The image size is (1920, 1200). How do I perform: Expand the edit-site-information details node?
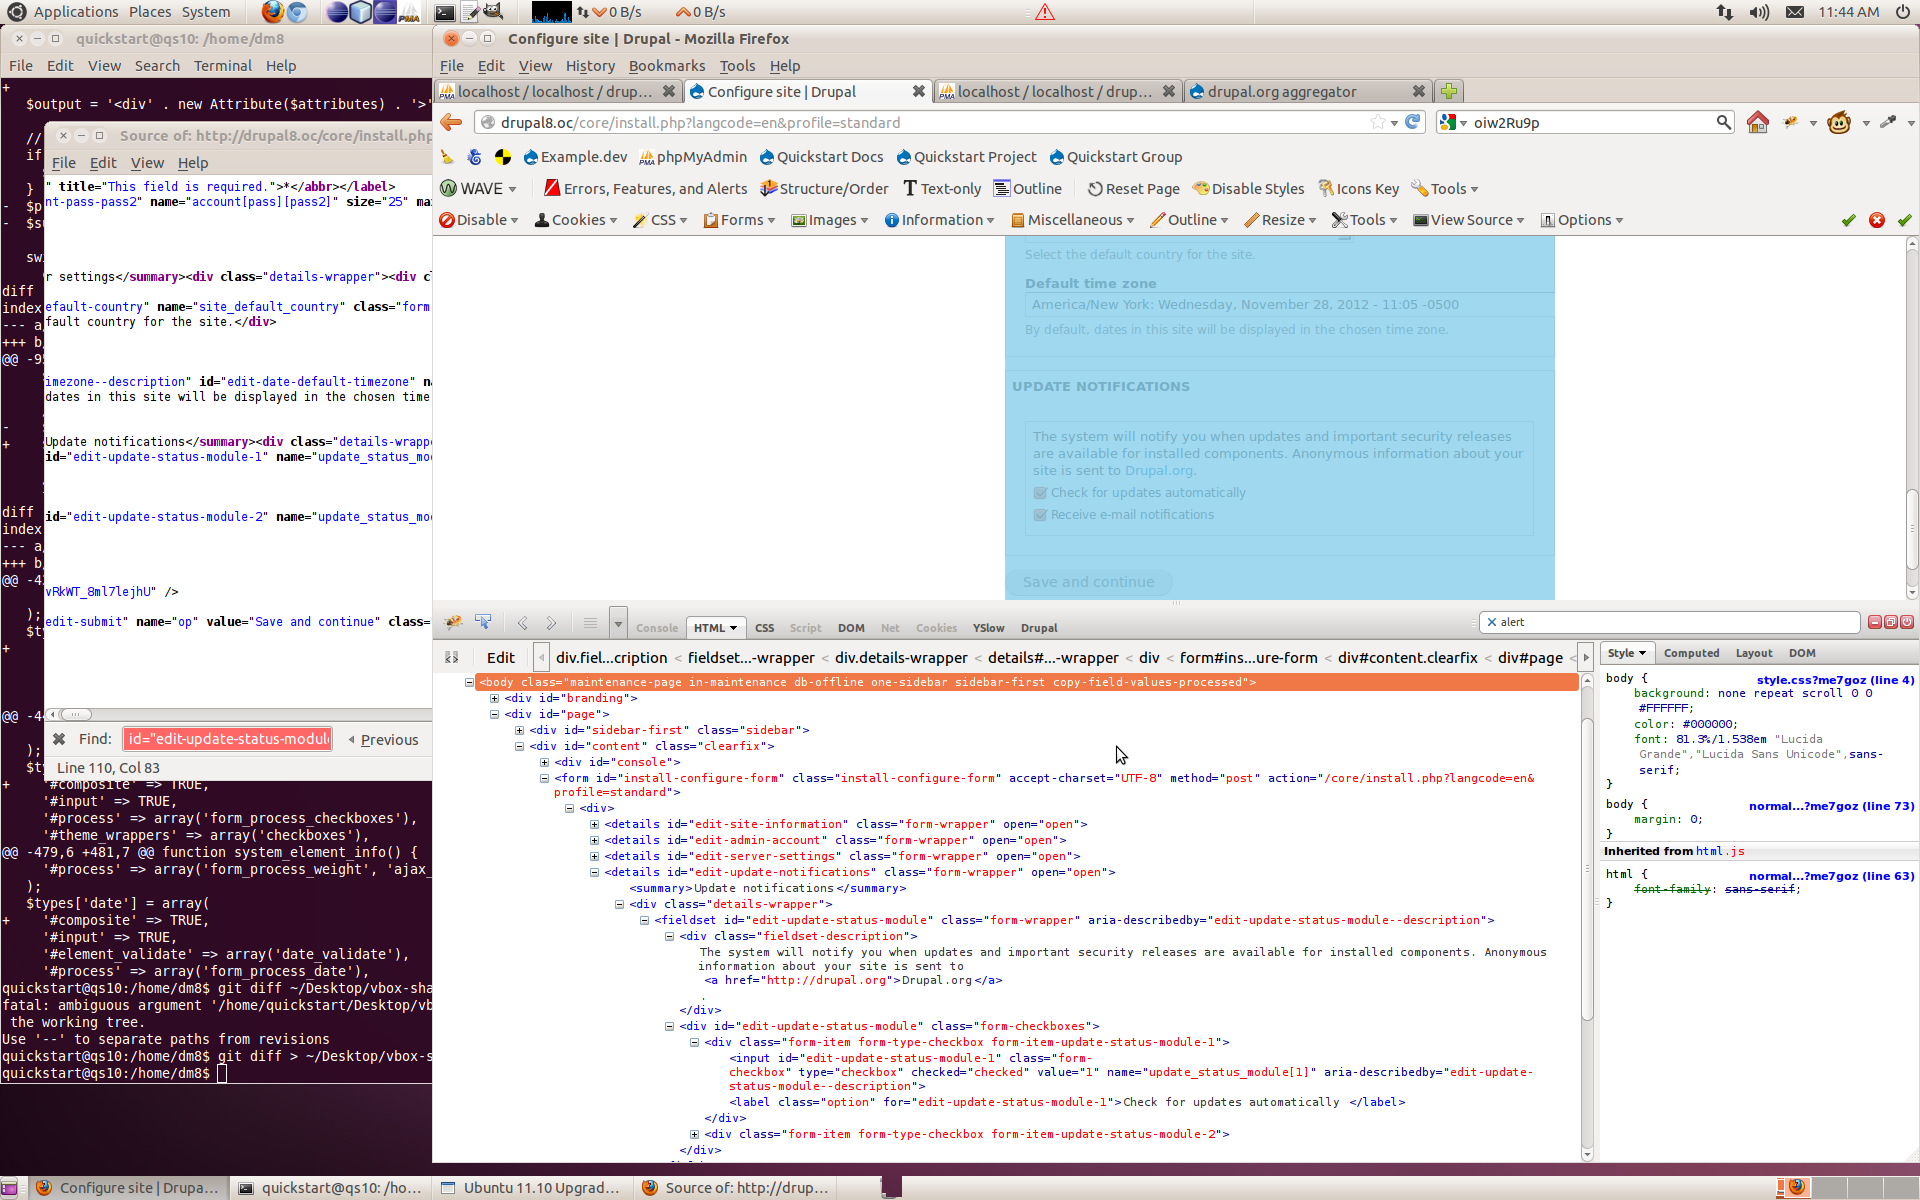coord(594,824)
